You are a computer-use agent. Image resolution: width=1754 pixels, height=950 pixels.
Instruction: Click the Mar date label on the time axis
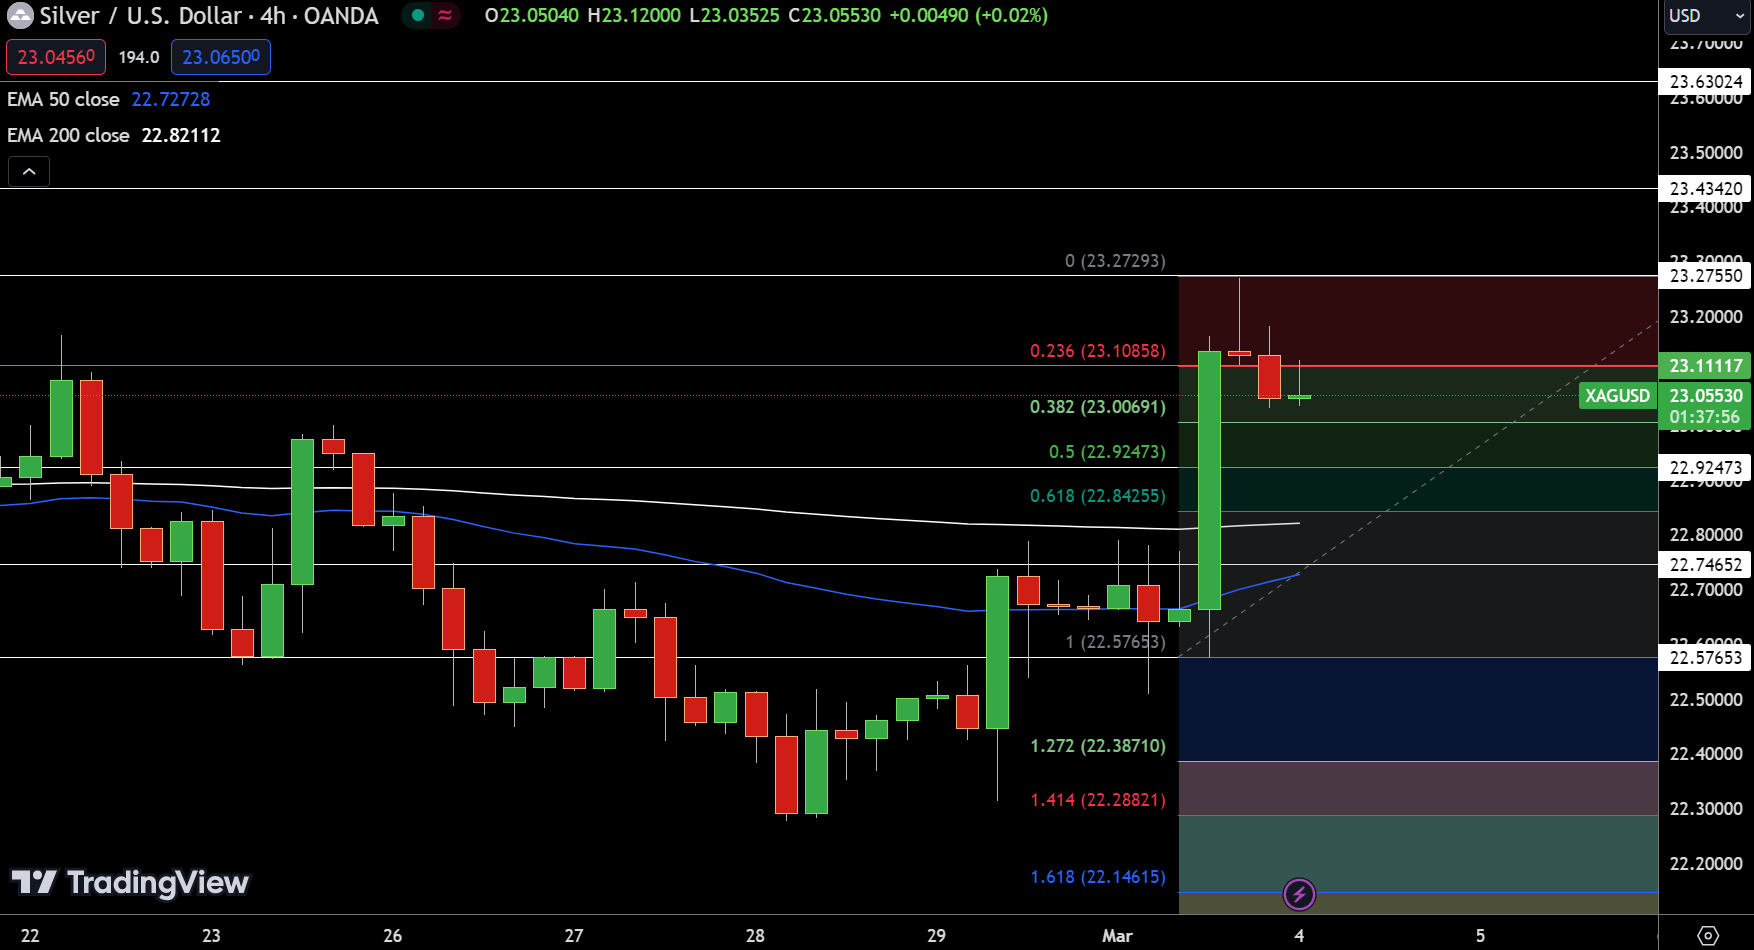coord(1117,936)
